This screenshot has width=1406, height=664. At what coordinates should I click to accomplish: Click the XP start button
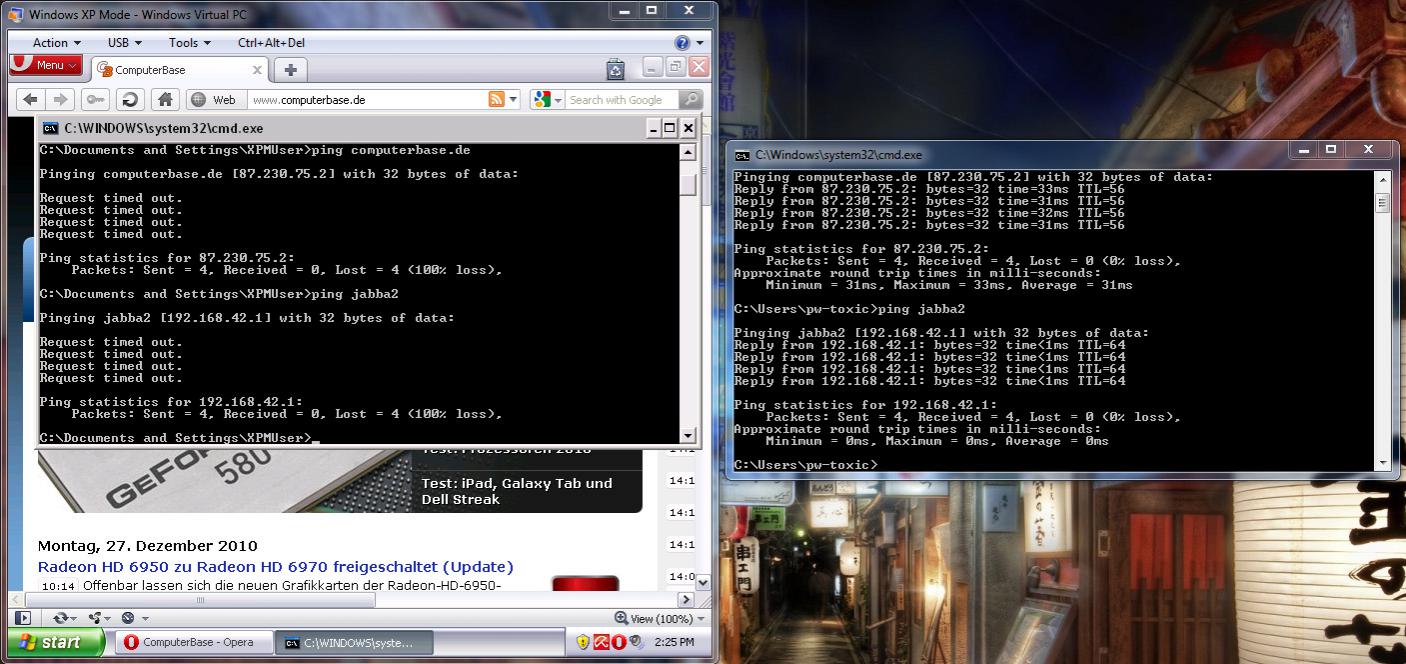56,642
